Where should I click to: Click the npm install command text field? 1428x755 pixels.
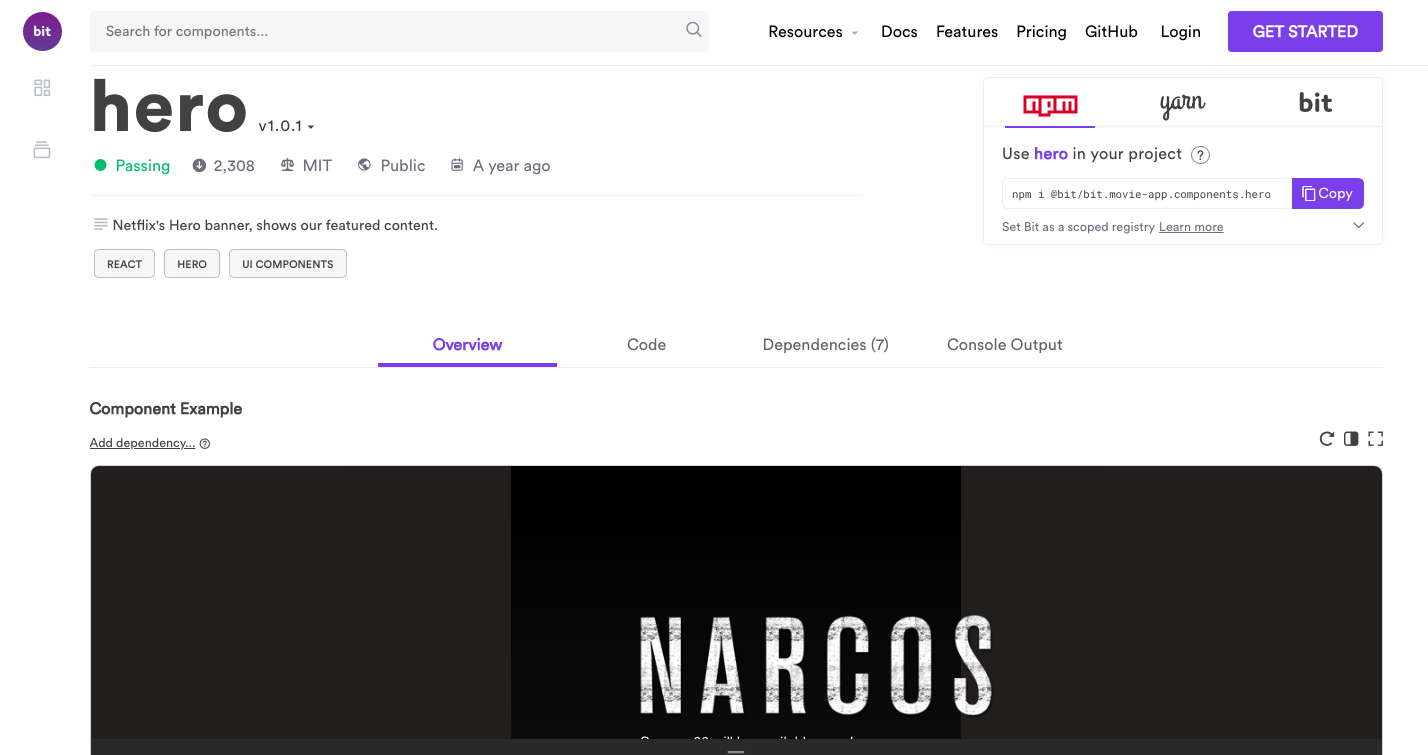[1147, 194]
